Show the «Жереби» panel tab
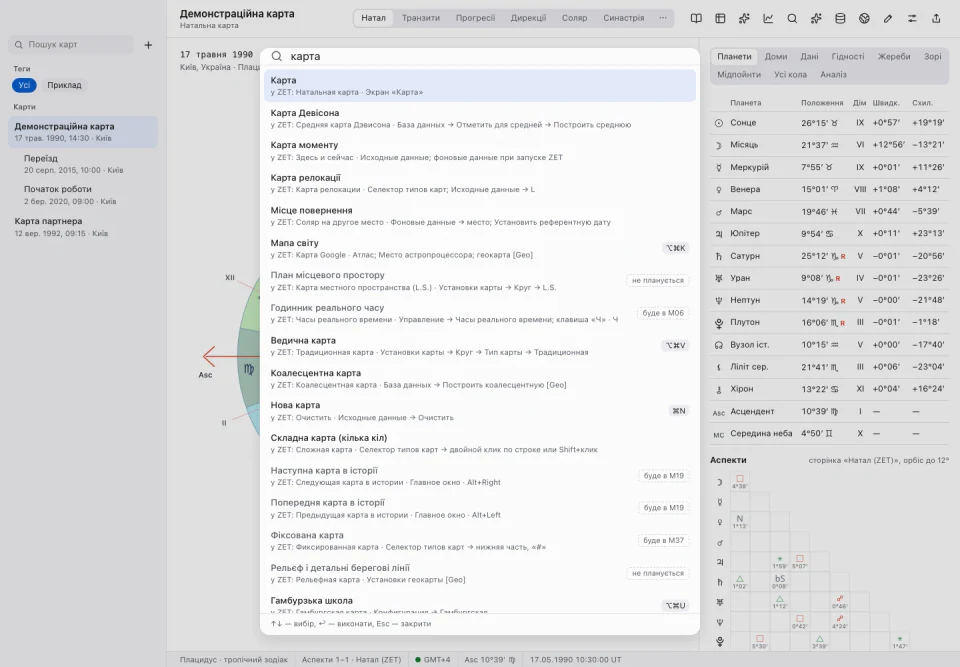The width and height of the screenshot is (960, 667). (x=894, y=56)
